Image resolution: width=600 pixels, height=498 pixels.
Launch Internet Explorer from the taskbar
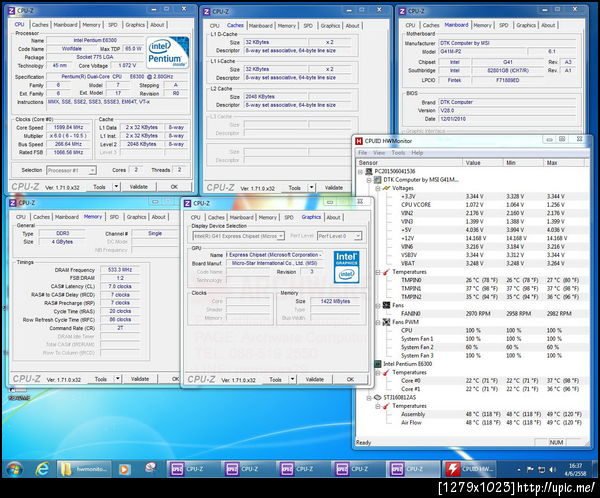click(42, 469)
